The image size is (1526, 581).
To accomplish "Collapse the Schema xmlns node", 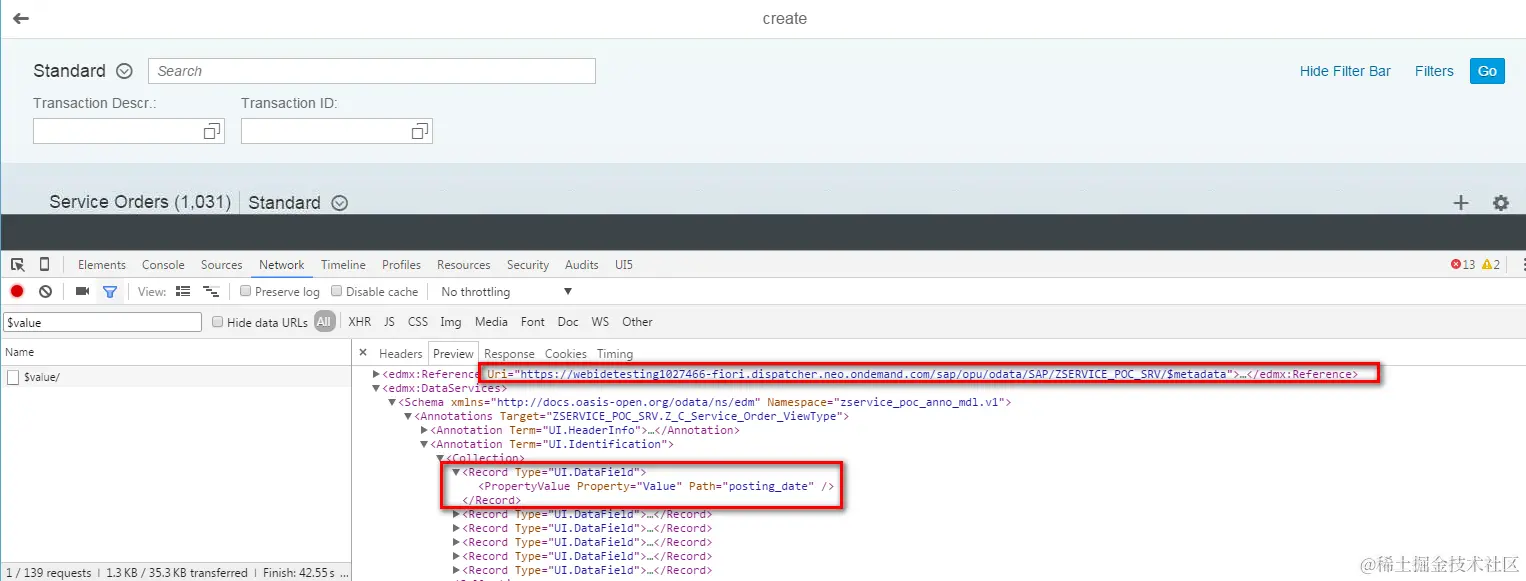I will click(x=392, y=402).
